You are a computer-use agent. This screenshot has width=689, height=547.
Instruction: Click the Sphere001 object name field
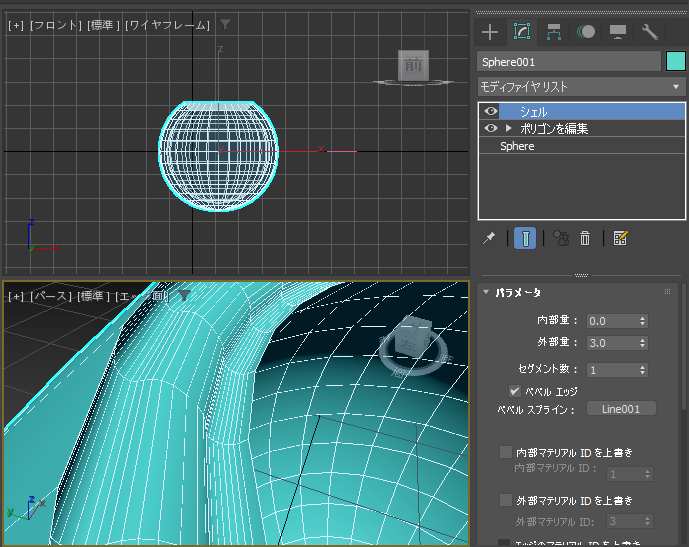(x=569, y=62)
